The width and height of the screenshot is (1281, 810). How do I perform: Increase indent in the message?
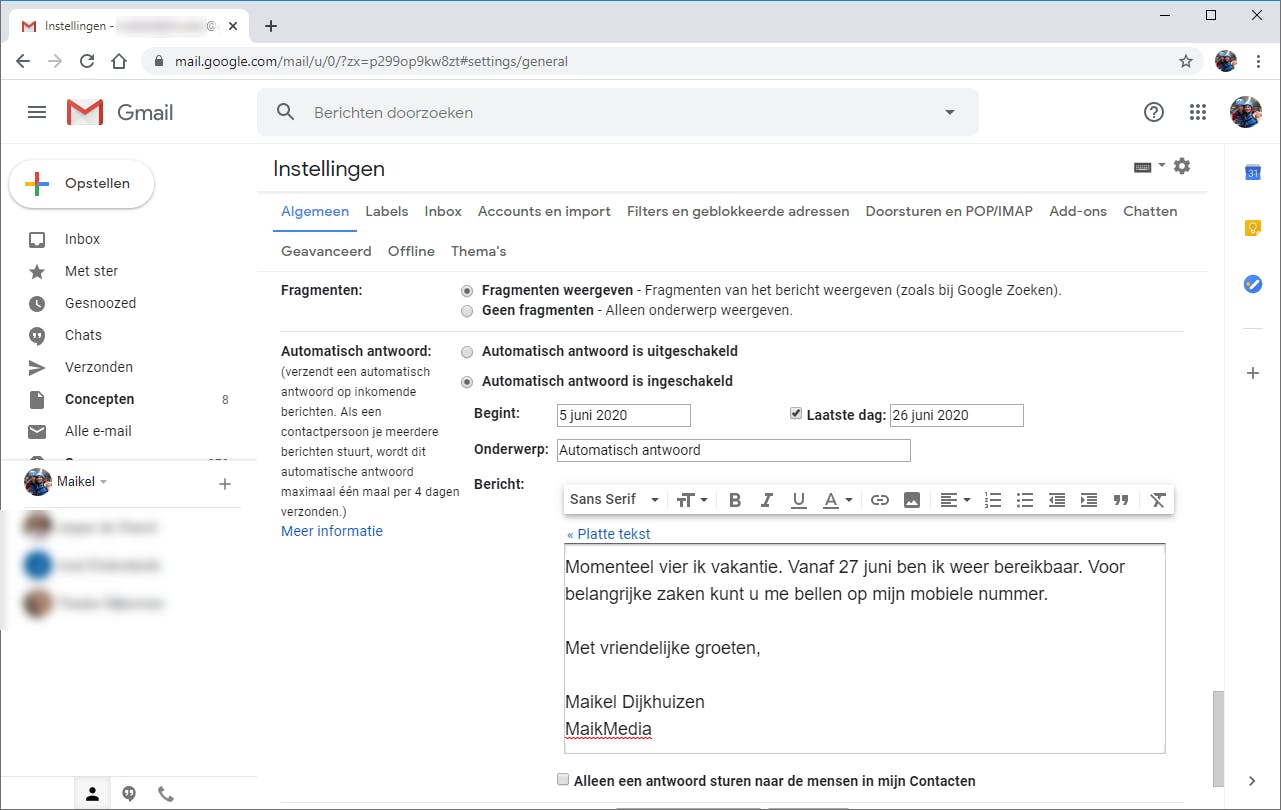click(1089, 500)
